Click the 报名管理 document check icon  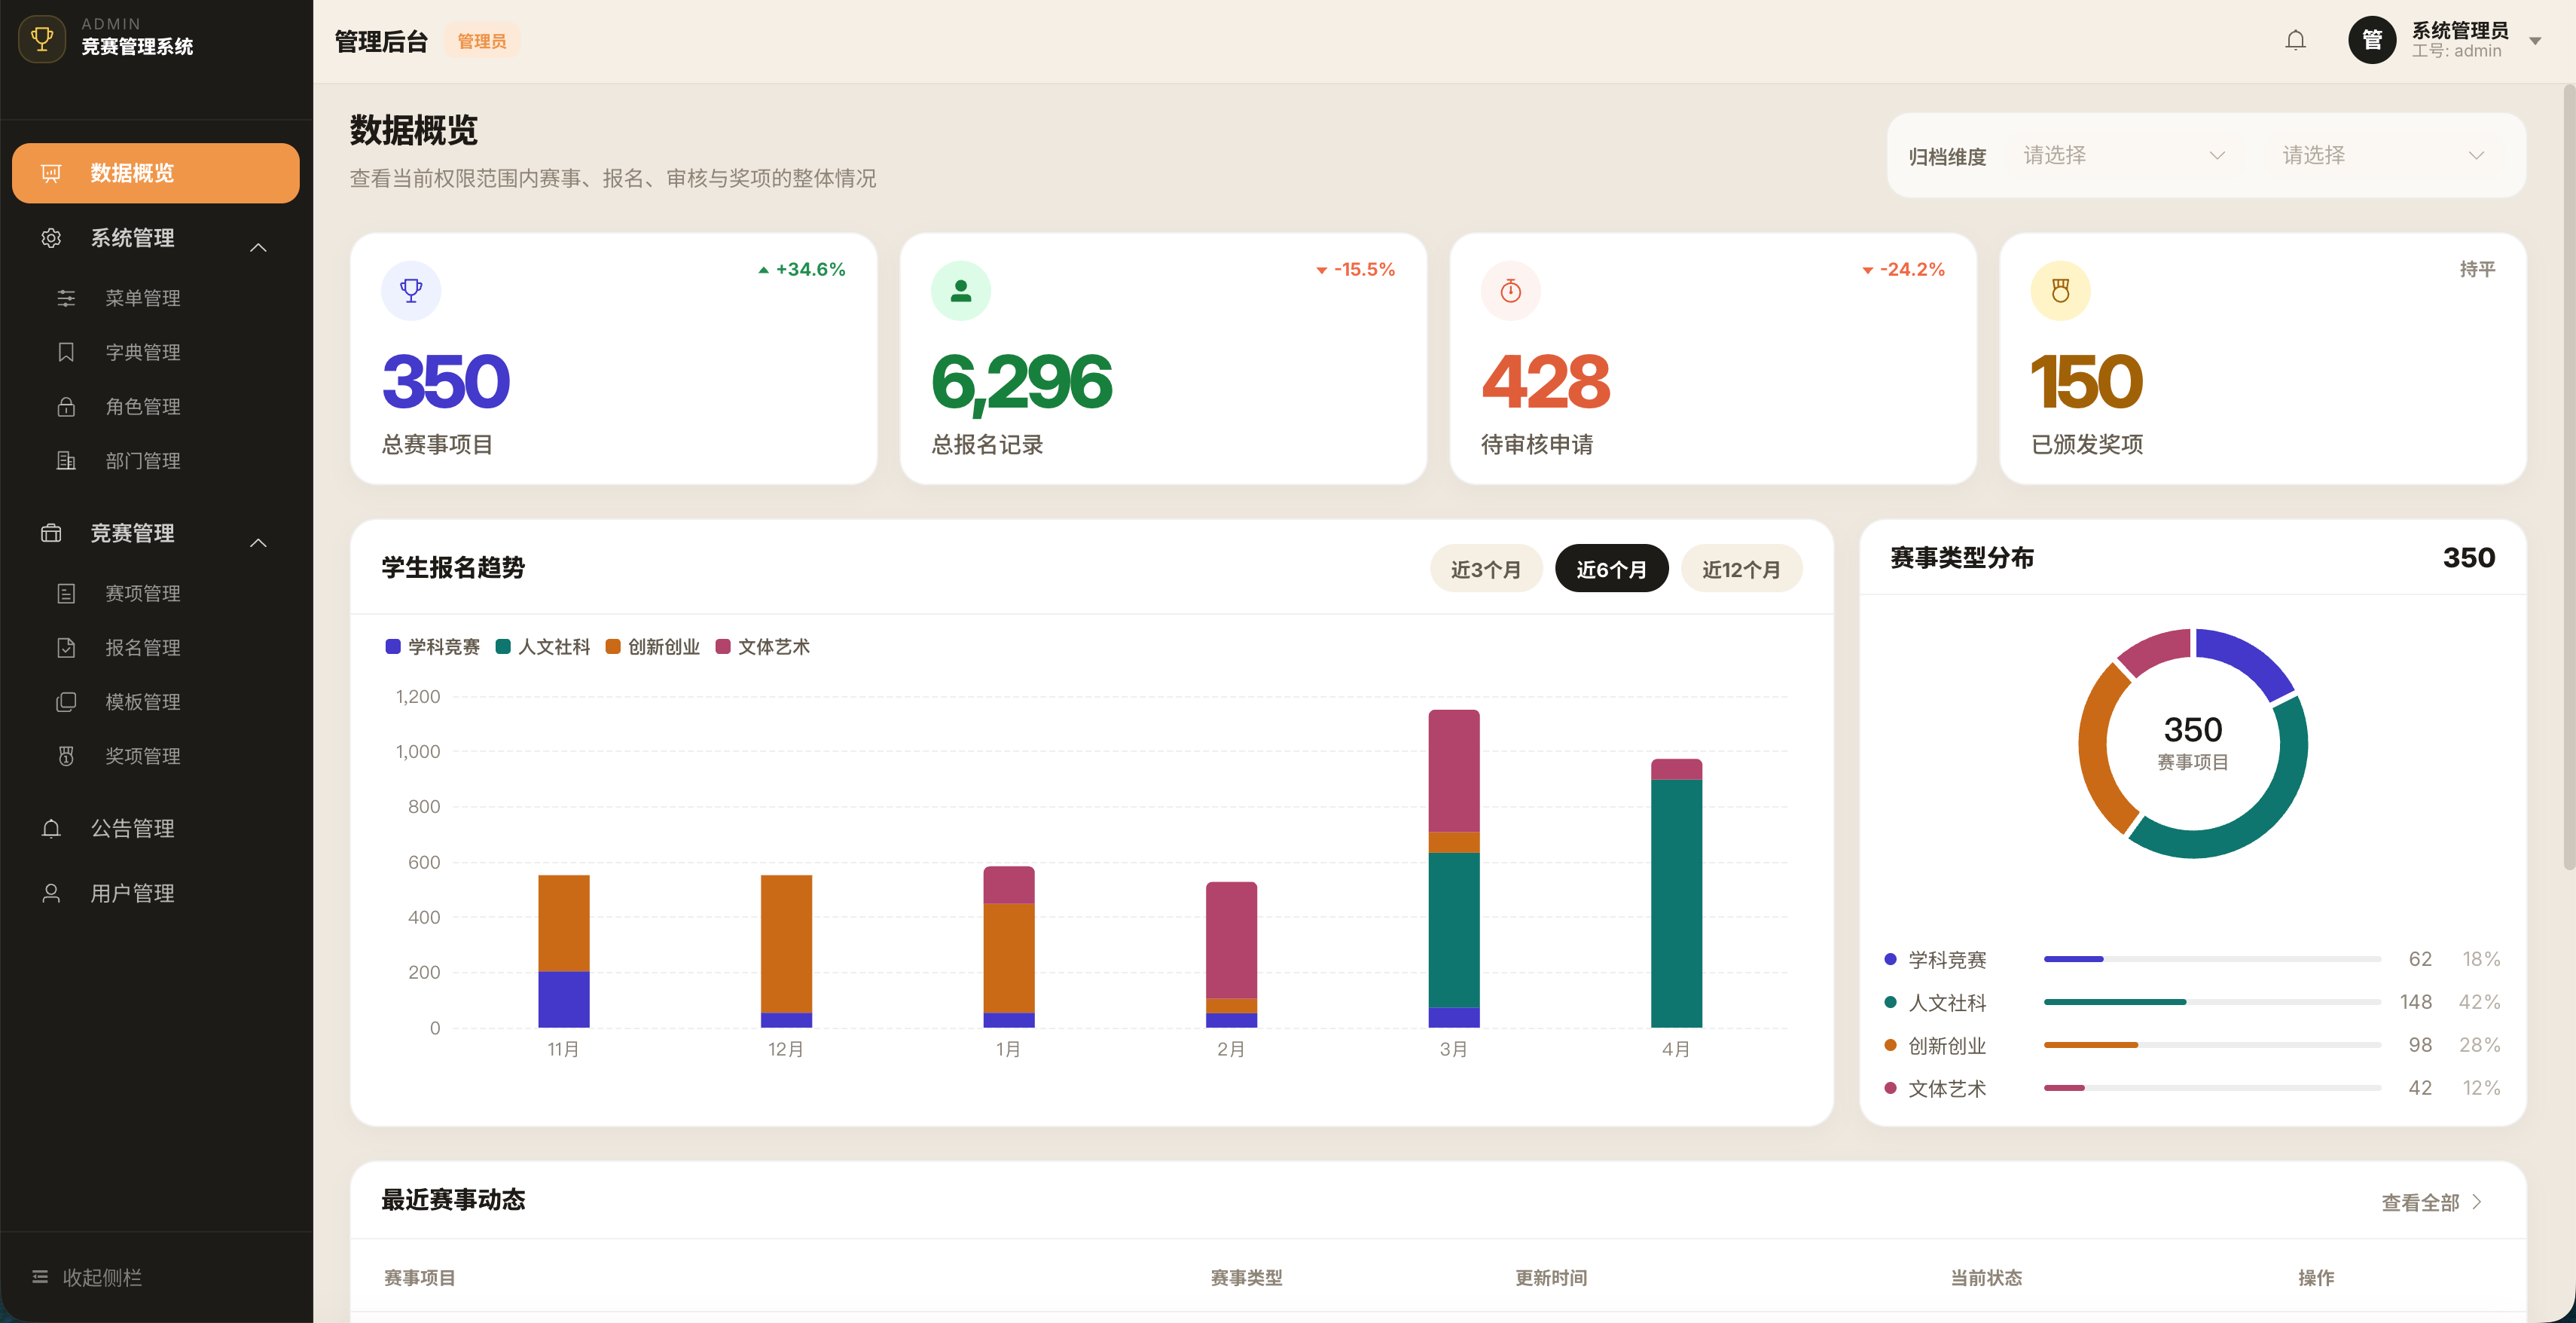pos(66,647)
